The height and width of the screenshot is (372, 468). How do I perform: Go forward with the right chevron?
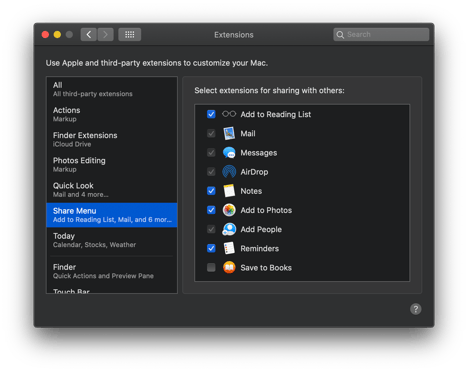click(x=105, y=34)
